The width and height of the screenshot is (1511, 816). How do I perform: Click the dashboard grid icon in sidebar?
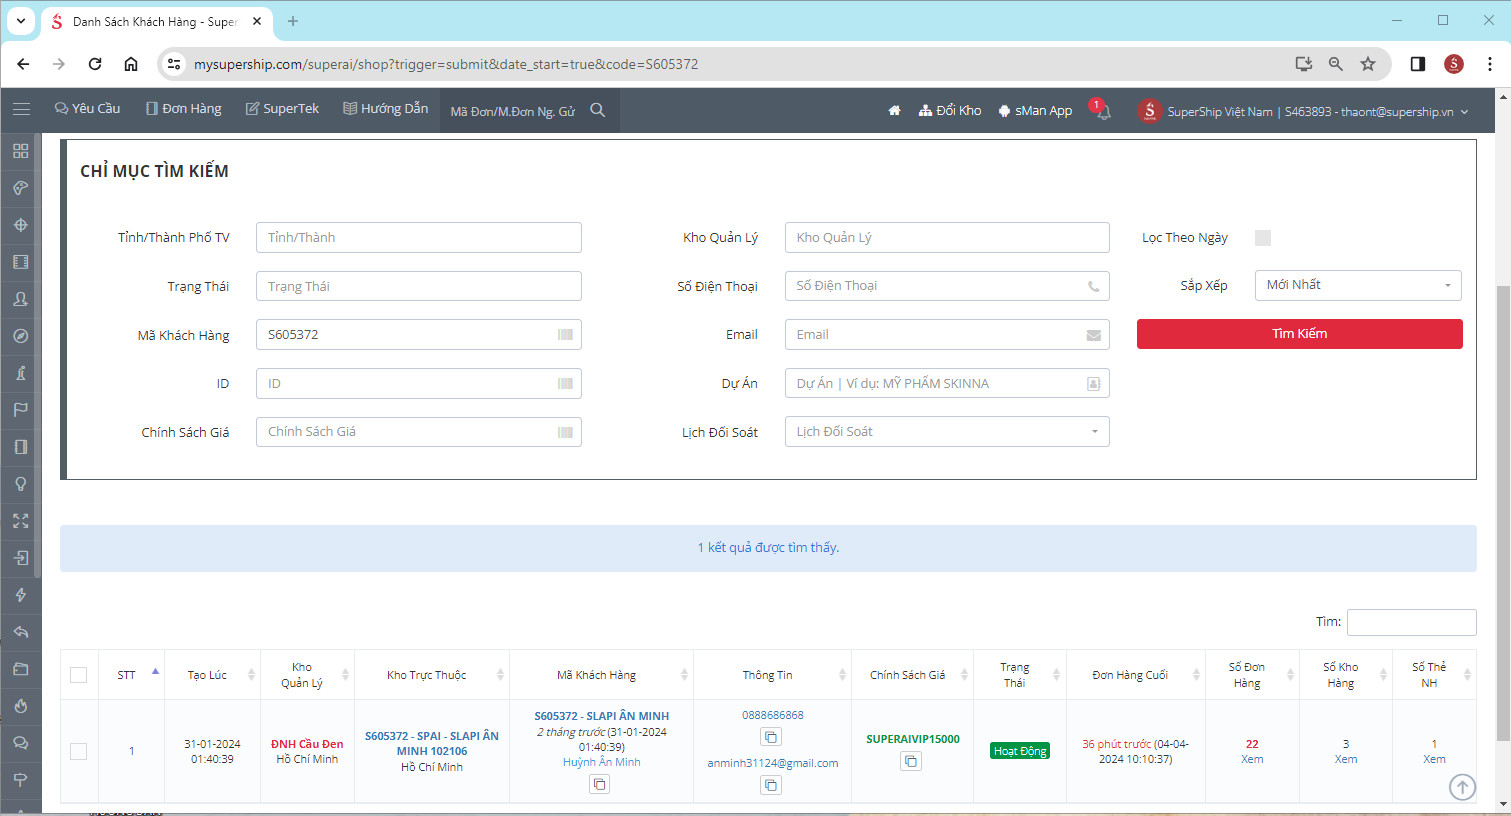(x=20, y=151)
